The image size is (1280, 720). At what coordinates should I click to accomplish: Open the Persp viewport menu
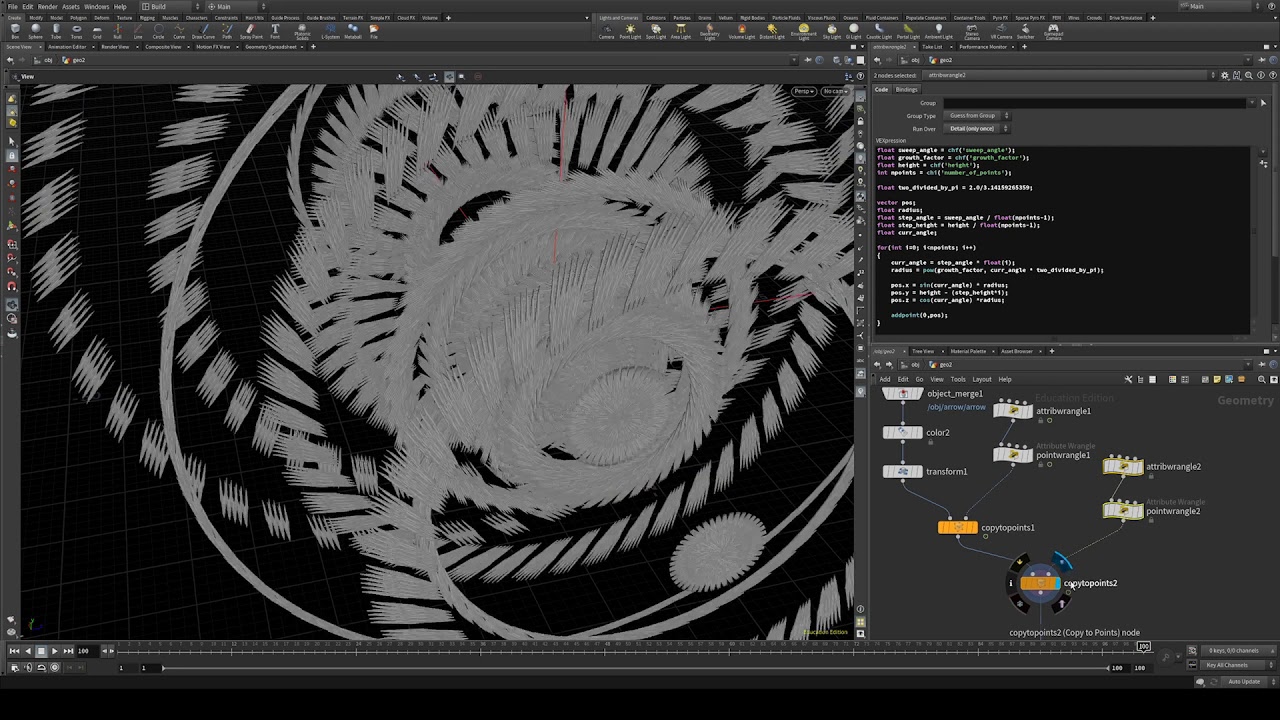805,91
